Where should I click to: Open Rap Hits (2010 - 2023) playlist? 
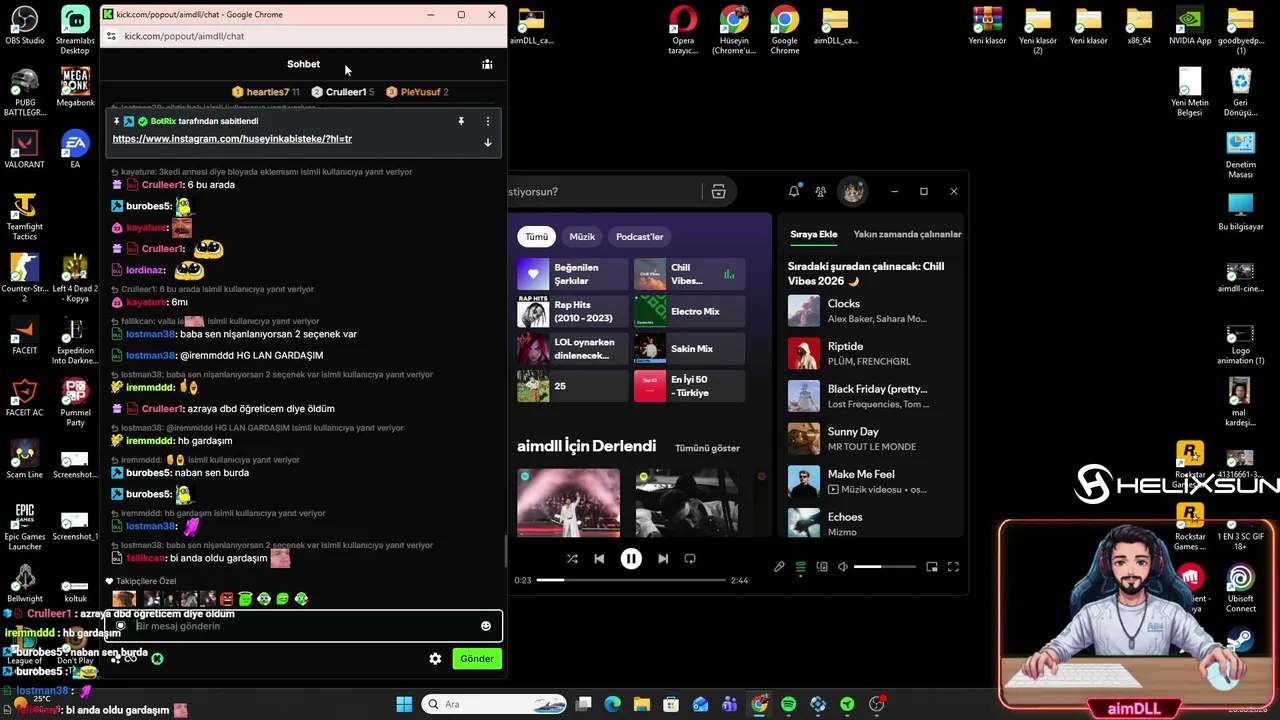[572, 311]
